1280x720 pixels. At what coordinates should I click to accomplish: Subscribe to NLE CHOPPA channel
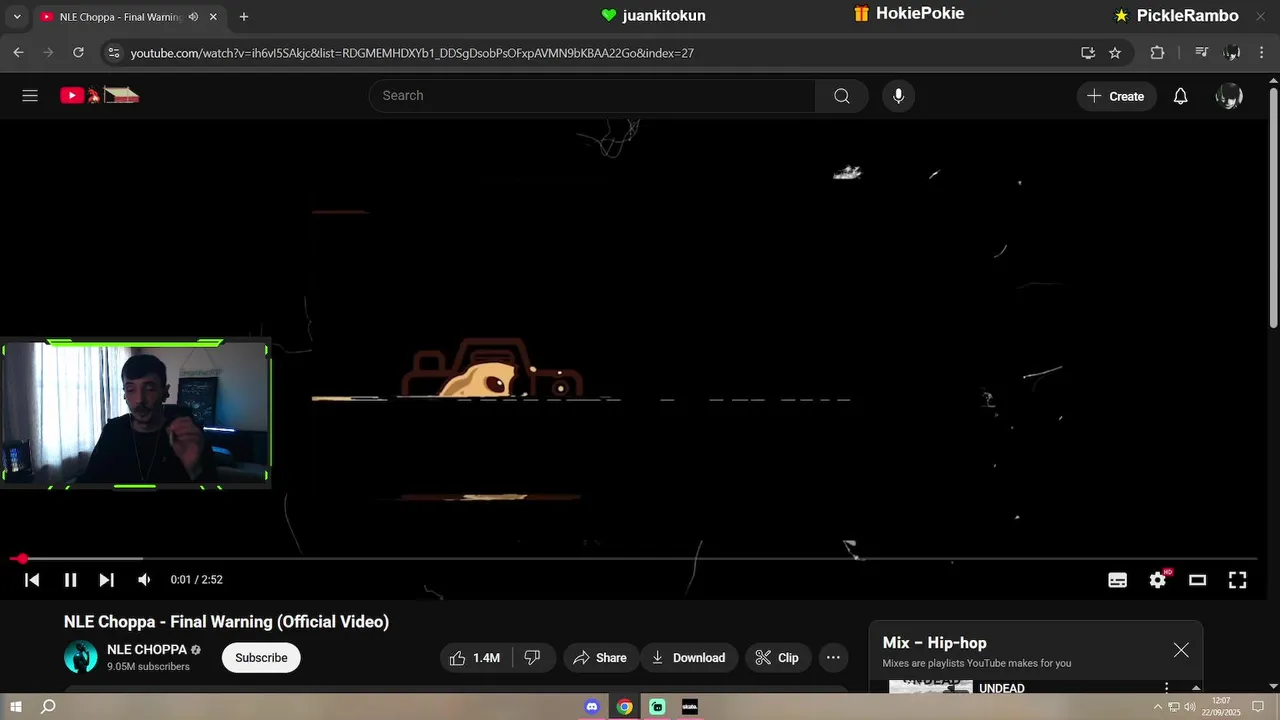[x=261, y=658]
